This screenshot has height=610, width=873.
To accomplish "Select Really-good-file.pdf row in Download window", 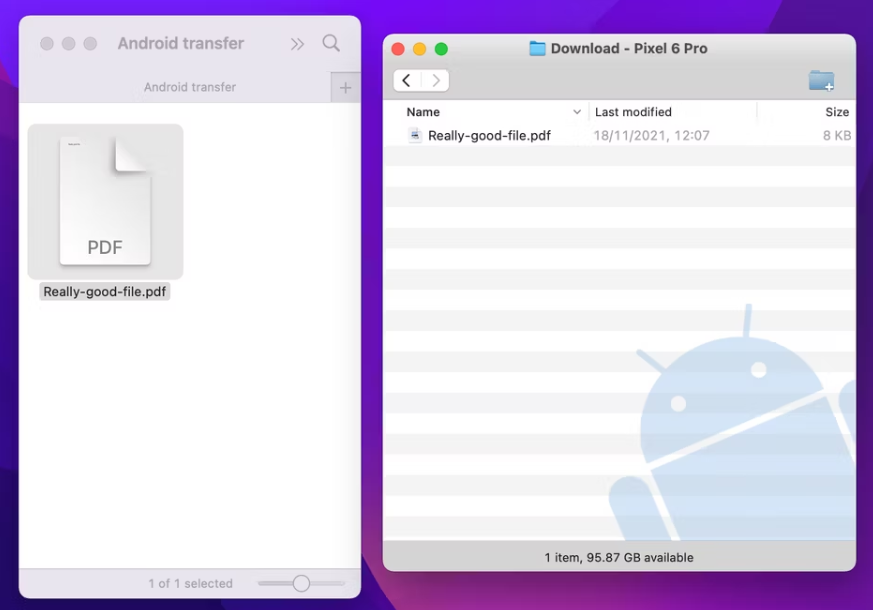I will click(x=619, y=135).
